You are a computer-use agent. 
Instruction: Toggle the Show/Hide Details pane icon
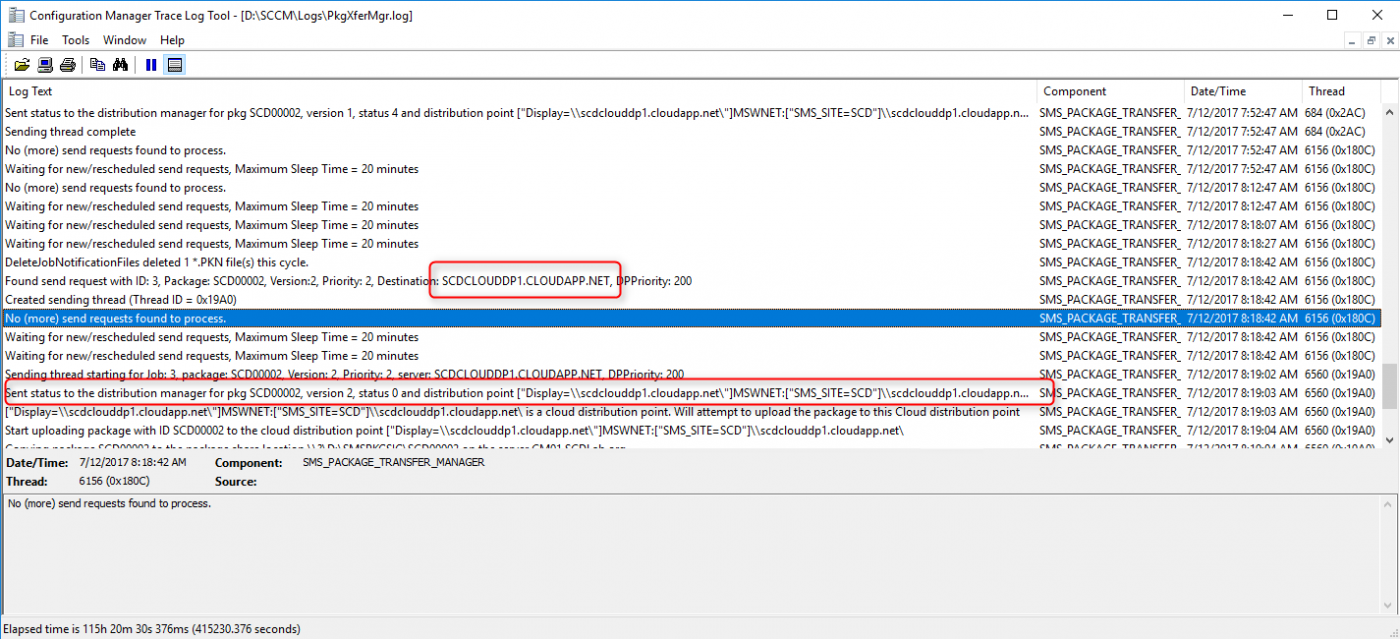[x=175, y=65]
